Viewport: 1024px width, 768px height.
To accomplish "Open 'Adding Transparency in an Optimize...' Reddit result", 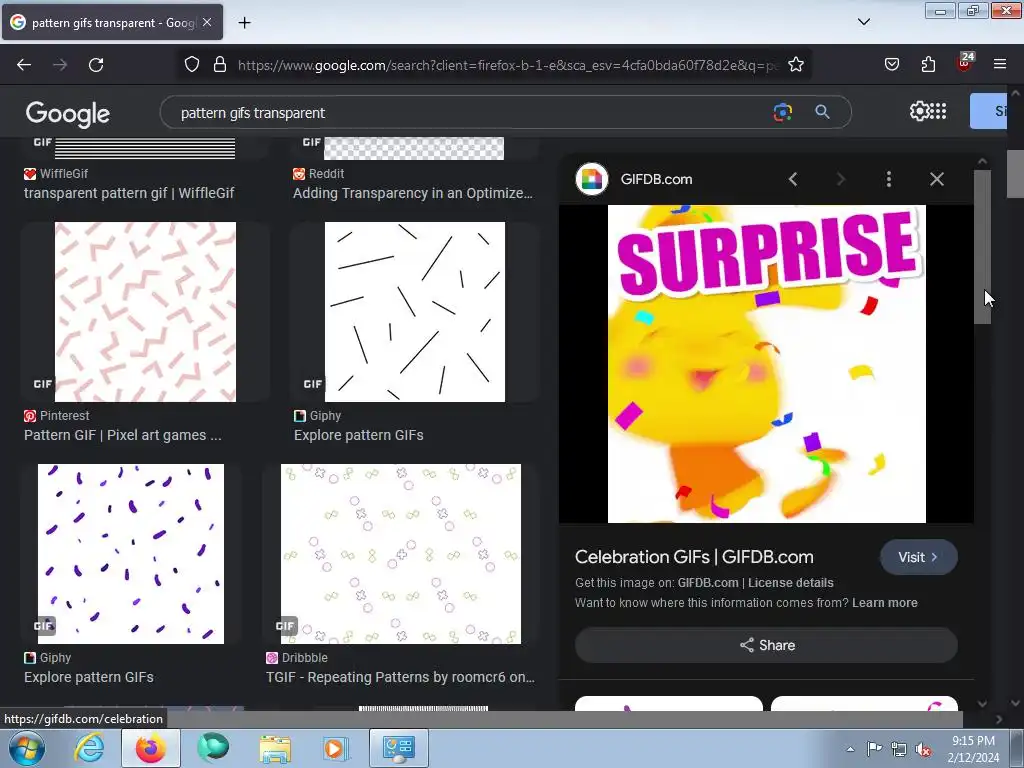I will point(413,193).
